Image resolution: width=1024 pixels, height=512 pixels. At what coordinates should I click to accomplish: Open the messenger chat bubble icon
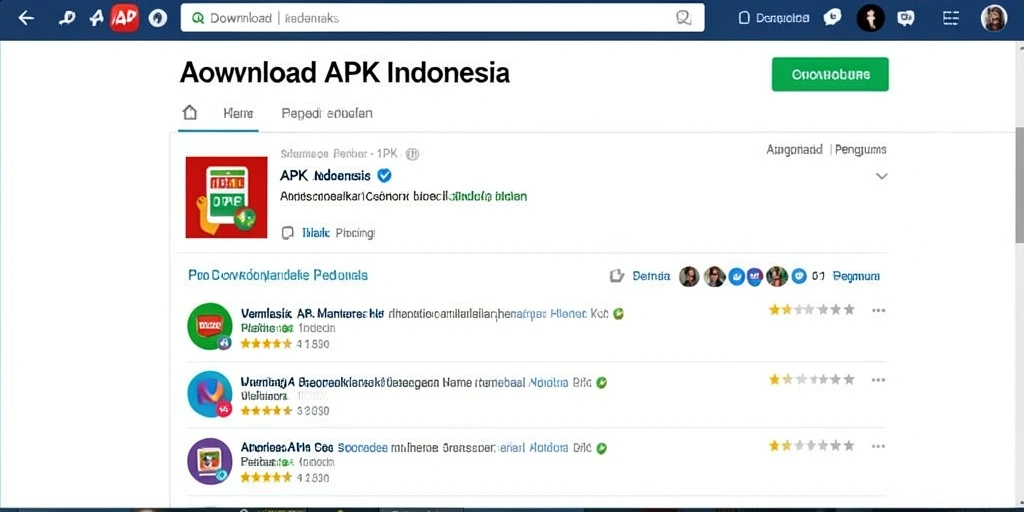click(x=832, y=18)
